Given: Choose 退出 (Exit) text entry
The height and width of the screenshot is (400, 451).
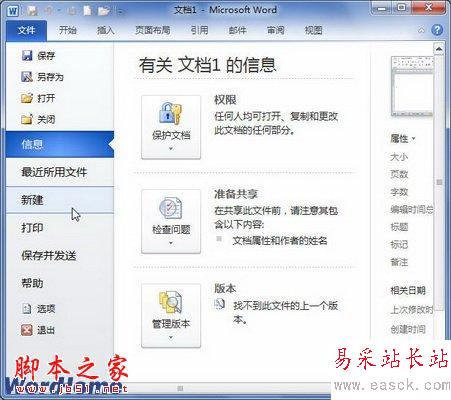Looking at the screenshot, I should coord(46,330).
